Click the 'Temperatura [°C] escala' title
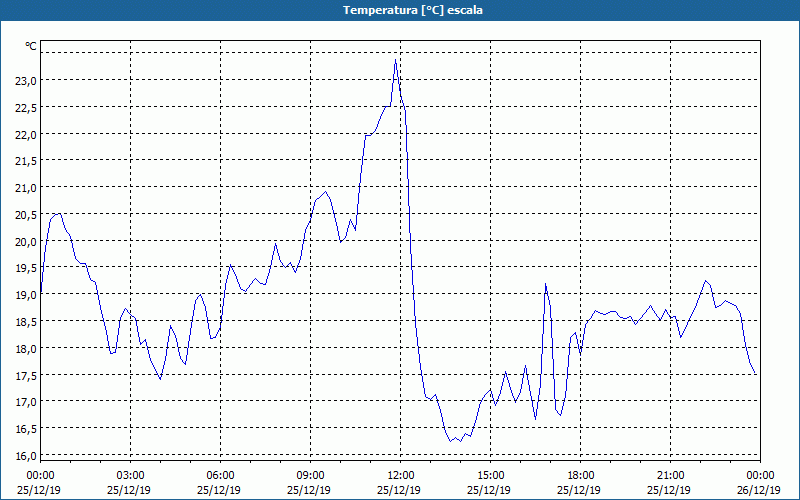Screen dimensions: 800x500 tap(413, 10)
